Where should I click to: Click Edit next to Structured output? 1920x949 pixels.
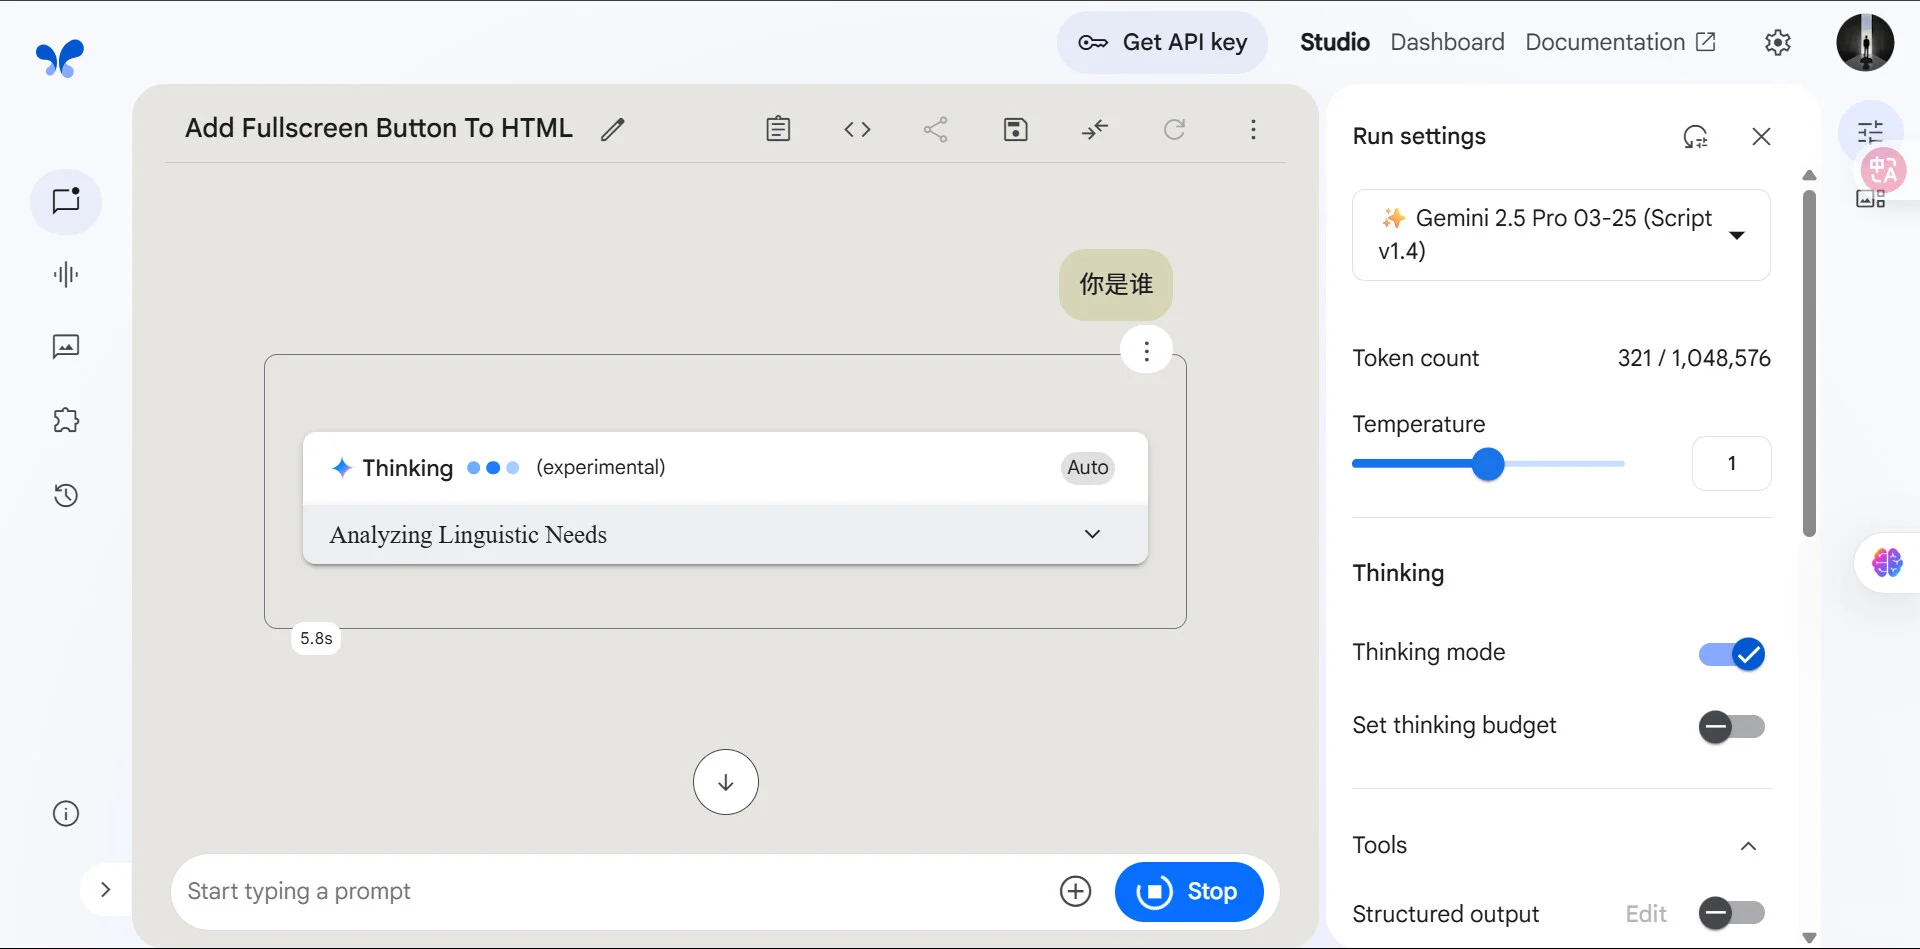(x=1646, y=914)
